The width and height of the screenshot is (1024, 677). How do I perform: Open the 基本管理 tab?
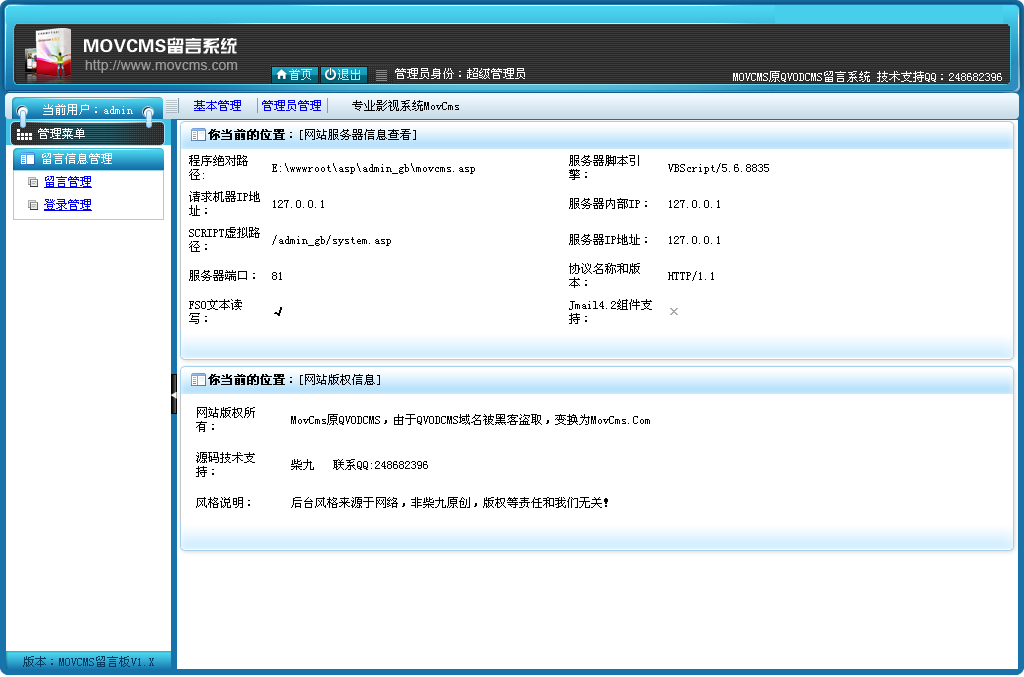[x=217, y=106]
